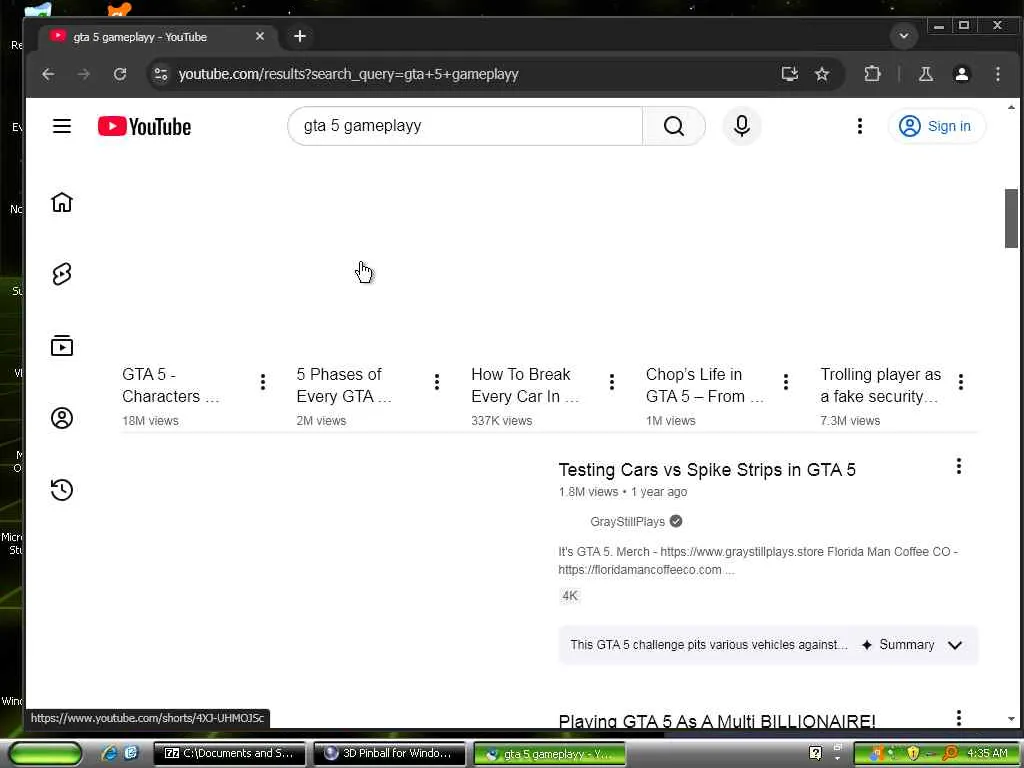The image size is (1024, 768).
Task: Click the 1.8M views text
Action: 588,492
